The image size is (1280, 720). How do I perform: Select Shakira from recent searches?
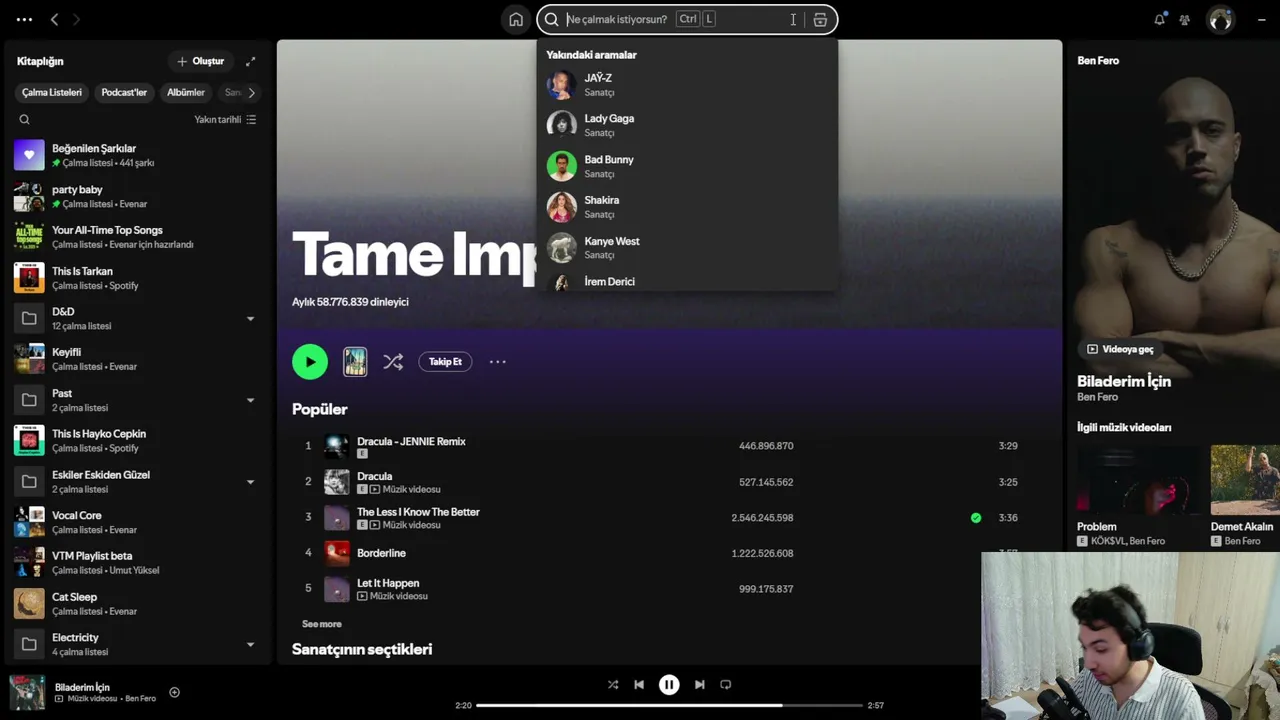coord(687,207)
